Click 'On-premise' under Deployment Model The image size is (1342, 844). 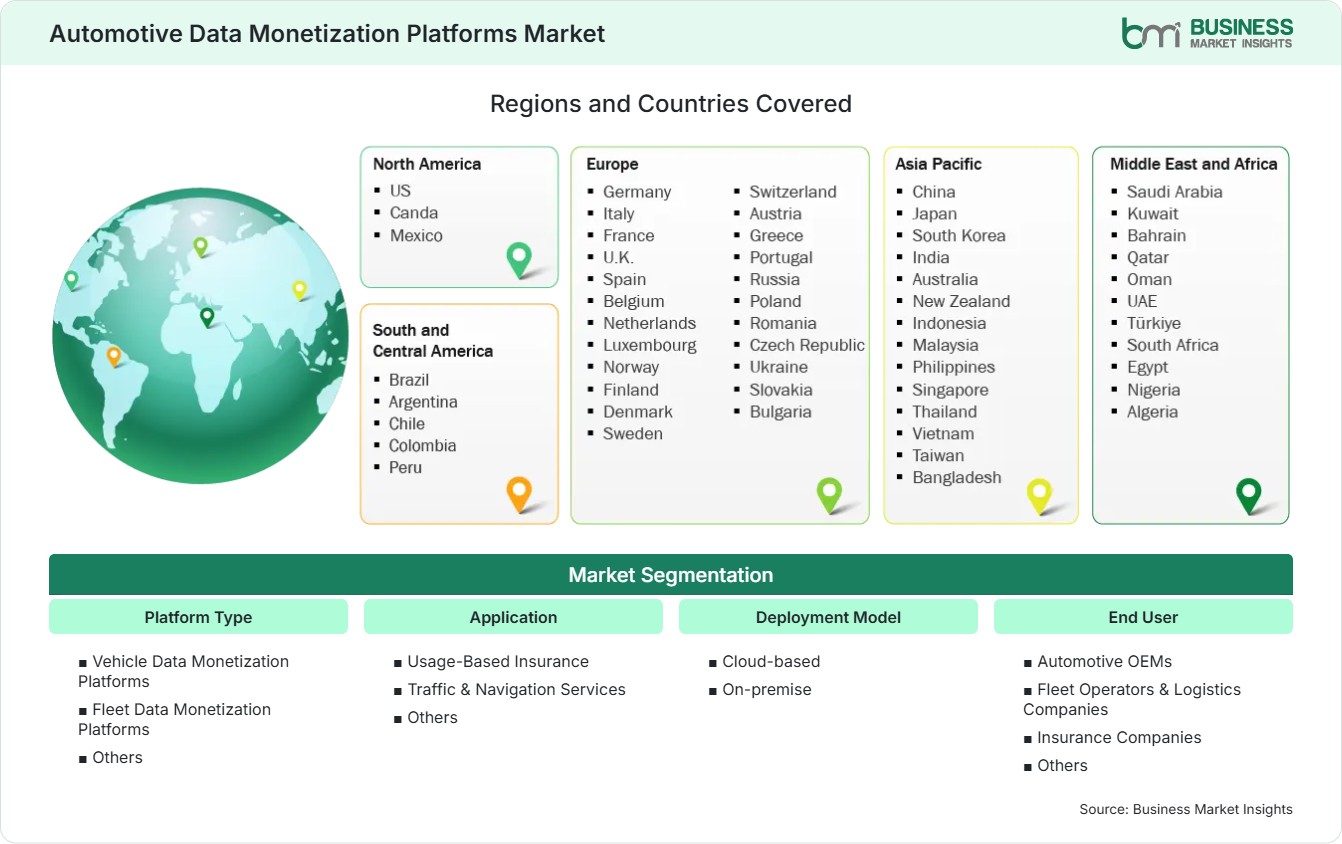click(x=760, y=690)
